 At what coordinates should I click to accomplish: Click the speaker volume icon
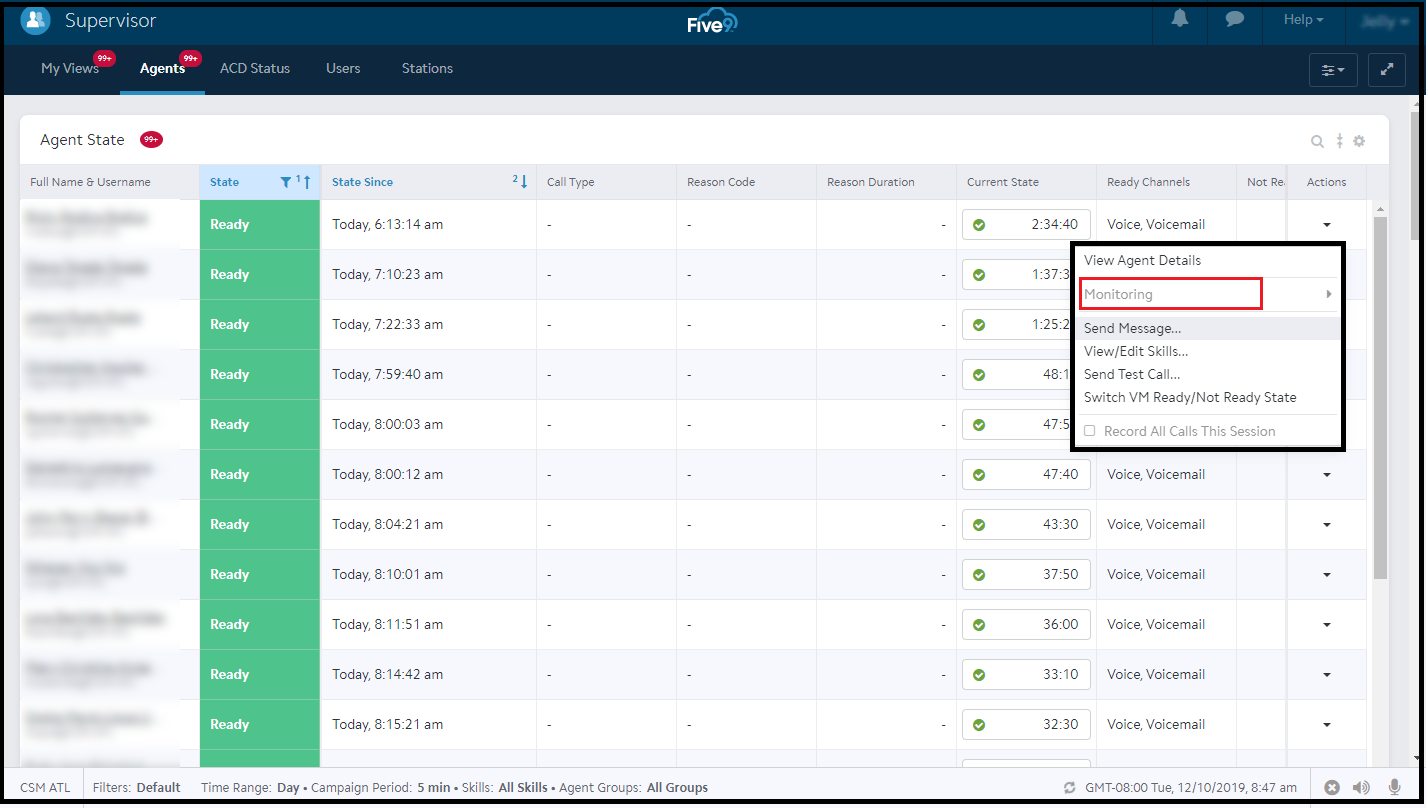[1361, 788]
